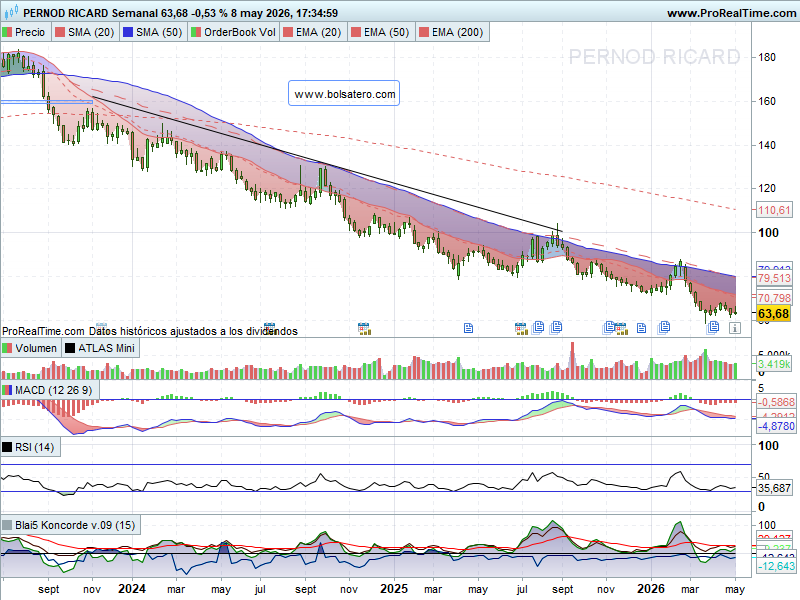
Task: Click the MACD (12 26 9) color swatch
Action: (7, 390)
